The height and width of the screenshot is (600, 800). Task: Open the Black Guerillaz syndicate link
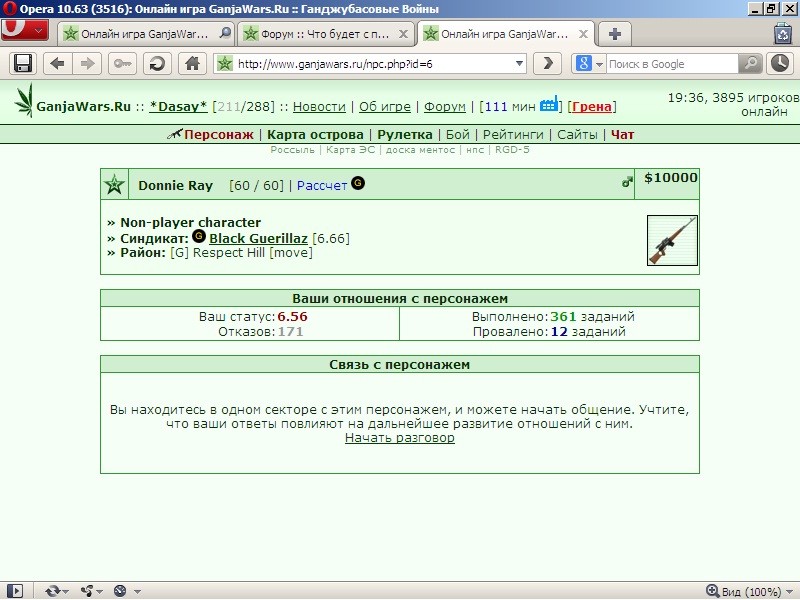258,239
